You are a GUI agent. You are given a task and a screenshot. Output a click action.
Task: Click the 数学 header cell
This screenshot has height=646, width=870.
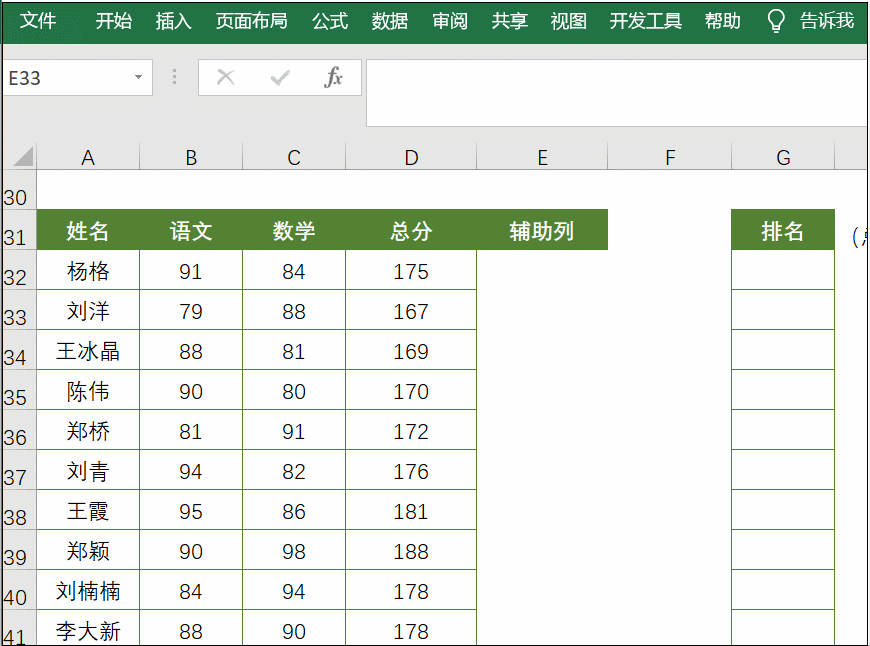pos(294,230)
